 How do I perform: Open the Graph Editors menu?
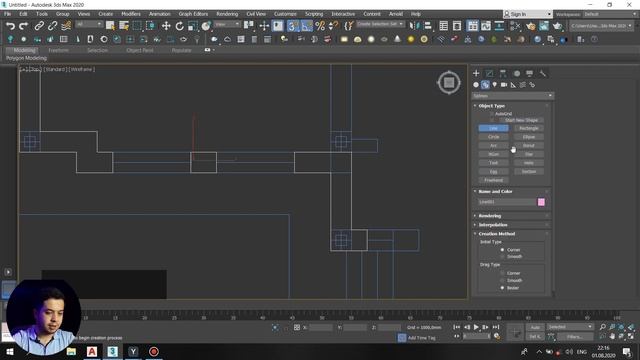pos(193,14)
